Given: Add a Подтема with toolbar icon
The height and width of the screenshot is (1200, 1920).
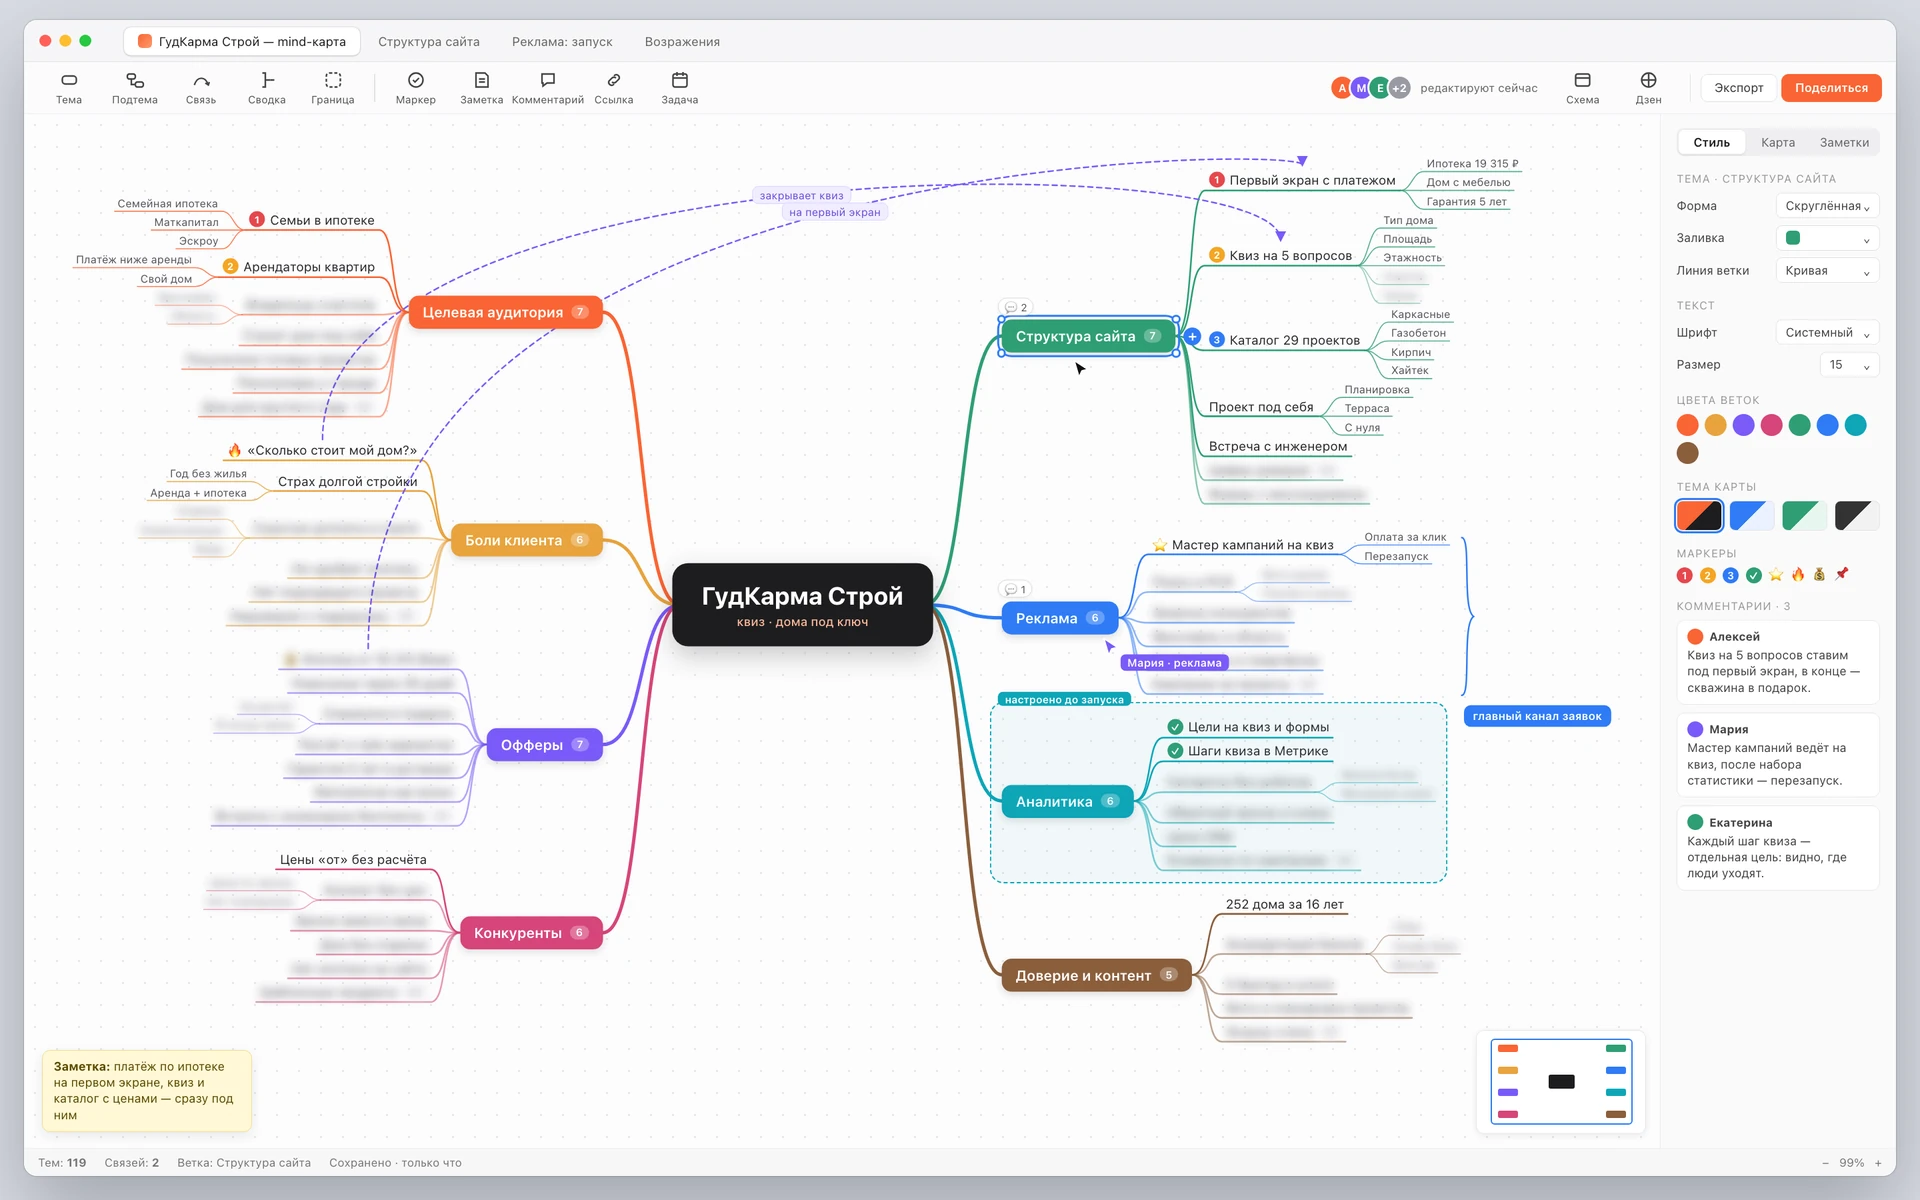Looking at the screenshot, I should 135,88.
